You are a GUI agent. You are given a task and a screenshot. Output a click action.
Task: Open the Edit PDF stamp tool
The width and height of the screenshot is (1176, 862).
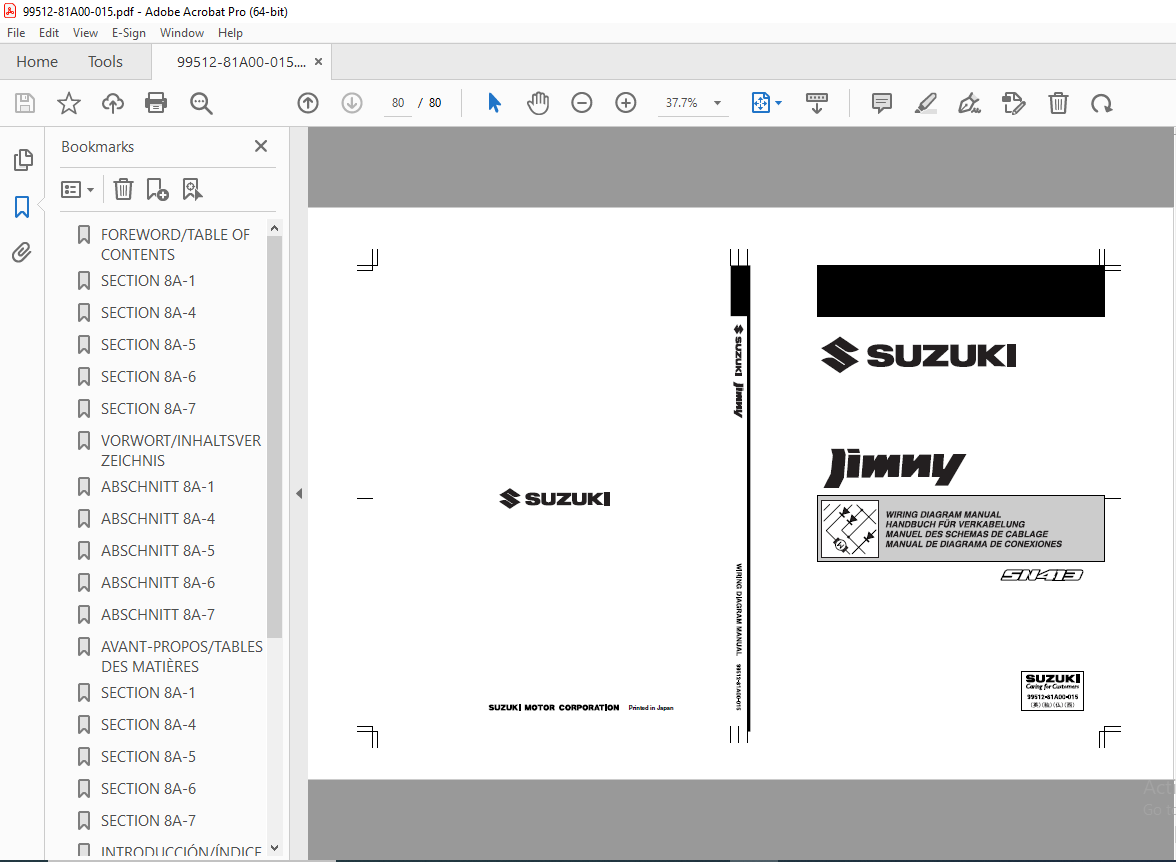[x=1013, y=103]
